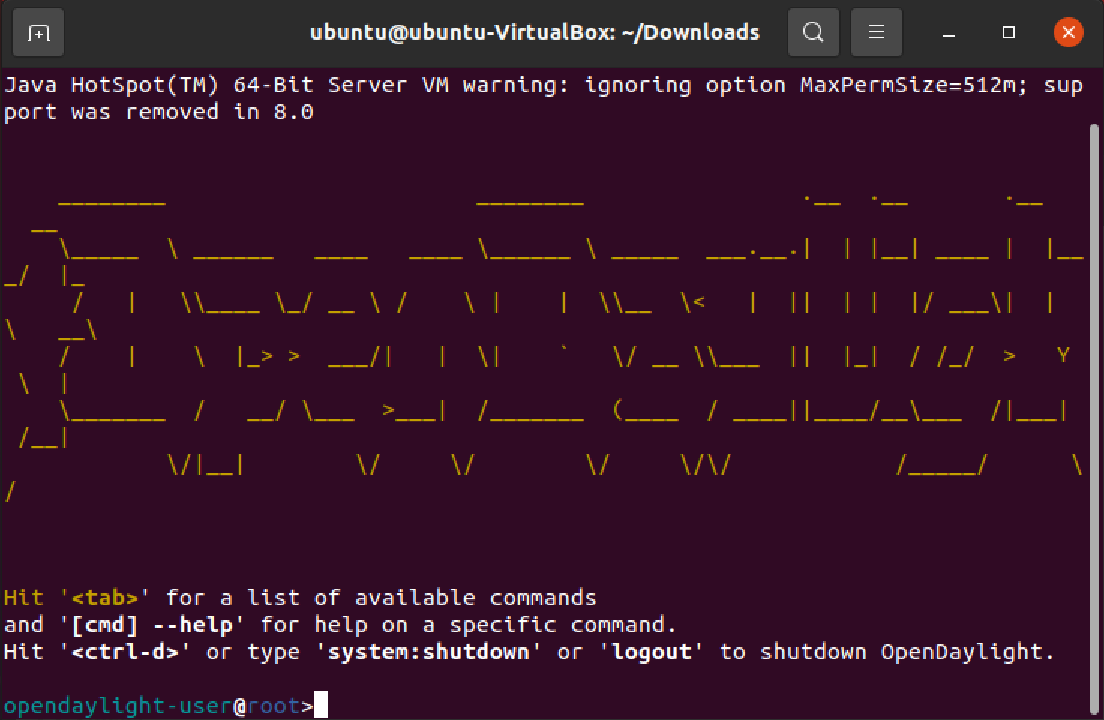Click the window title ubuntu@ubuntu-VirtualBox
1104x720 pixels.
coord(534,32)
